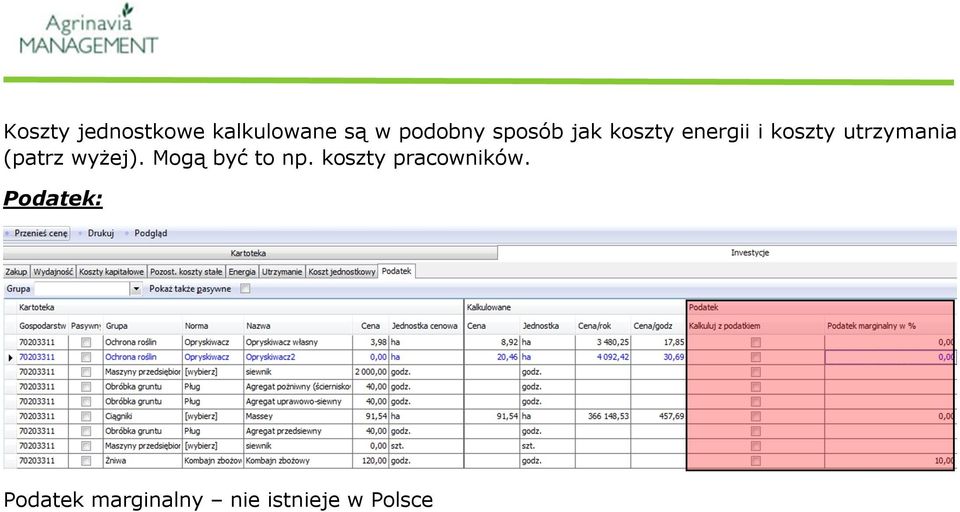Toggle Pasywny checkbox for Opryskiwacz własny row
The width and height of the screenshot is (960, 512).
point(86,342)
